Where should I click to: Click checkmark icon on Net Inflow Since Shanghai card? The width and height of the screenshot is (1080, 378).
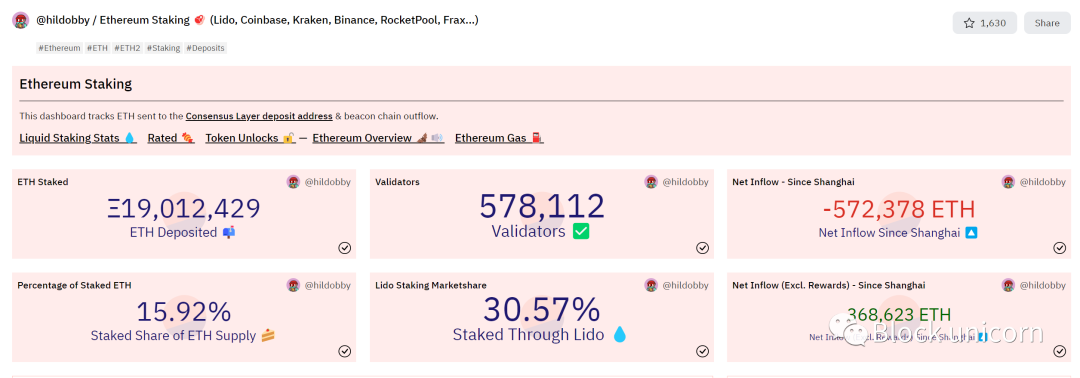click(x=1059, y=248)
